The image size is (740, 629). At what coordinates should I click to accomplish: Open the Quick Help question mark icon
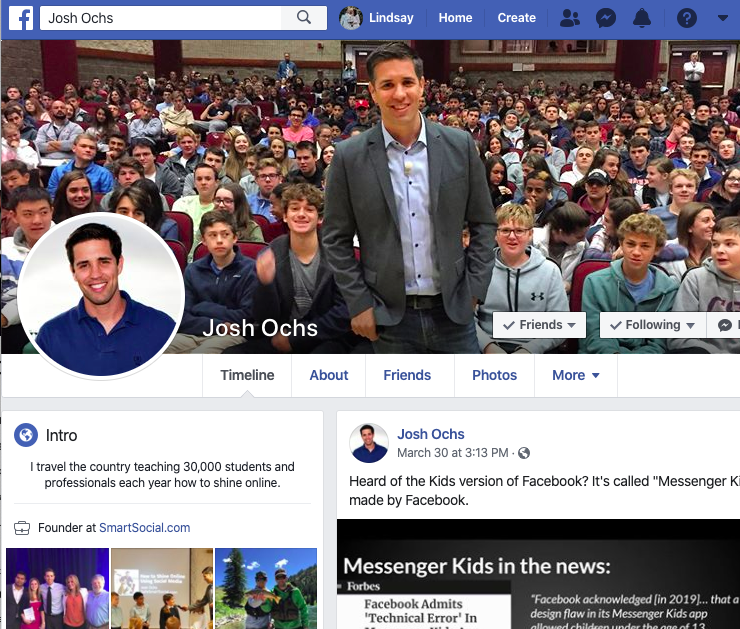tap(687, 18)
